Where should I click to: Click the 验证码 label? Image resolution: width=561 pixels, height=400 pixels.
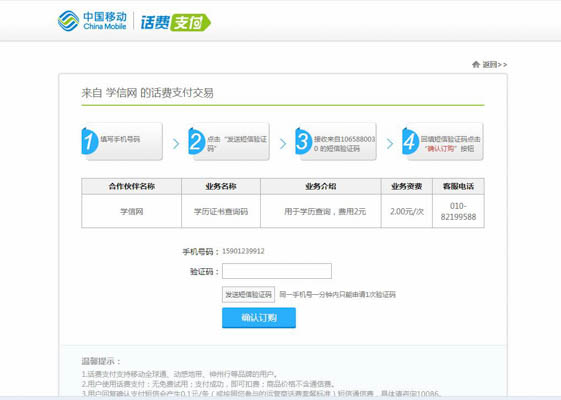click(204, 272)
